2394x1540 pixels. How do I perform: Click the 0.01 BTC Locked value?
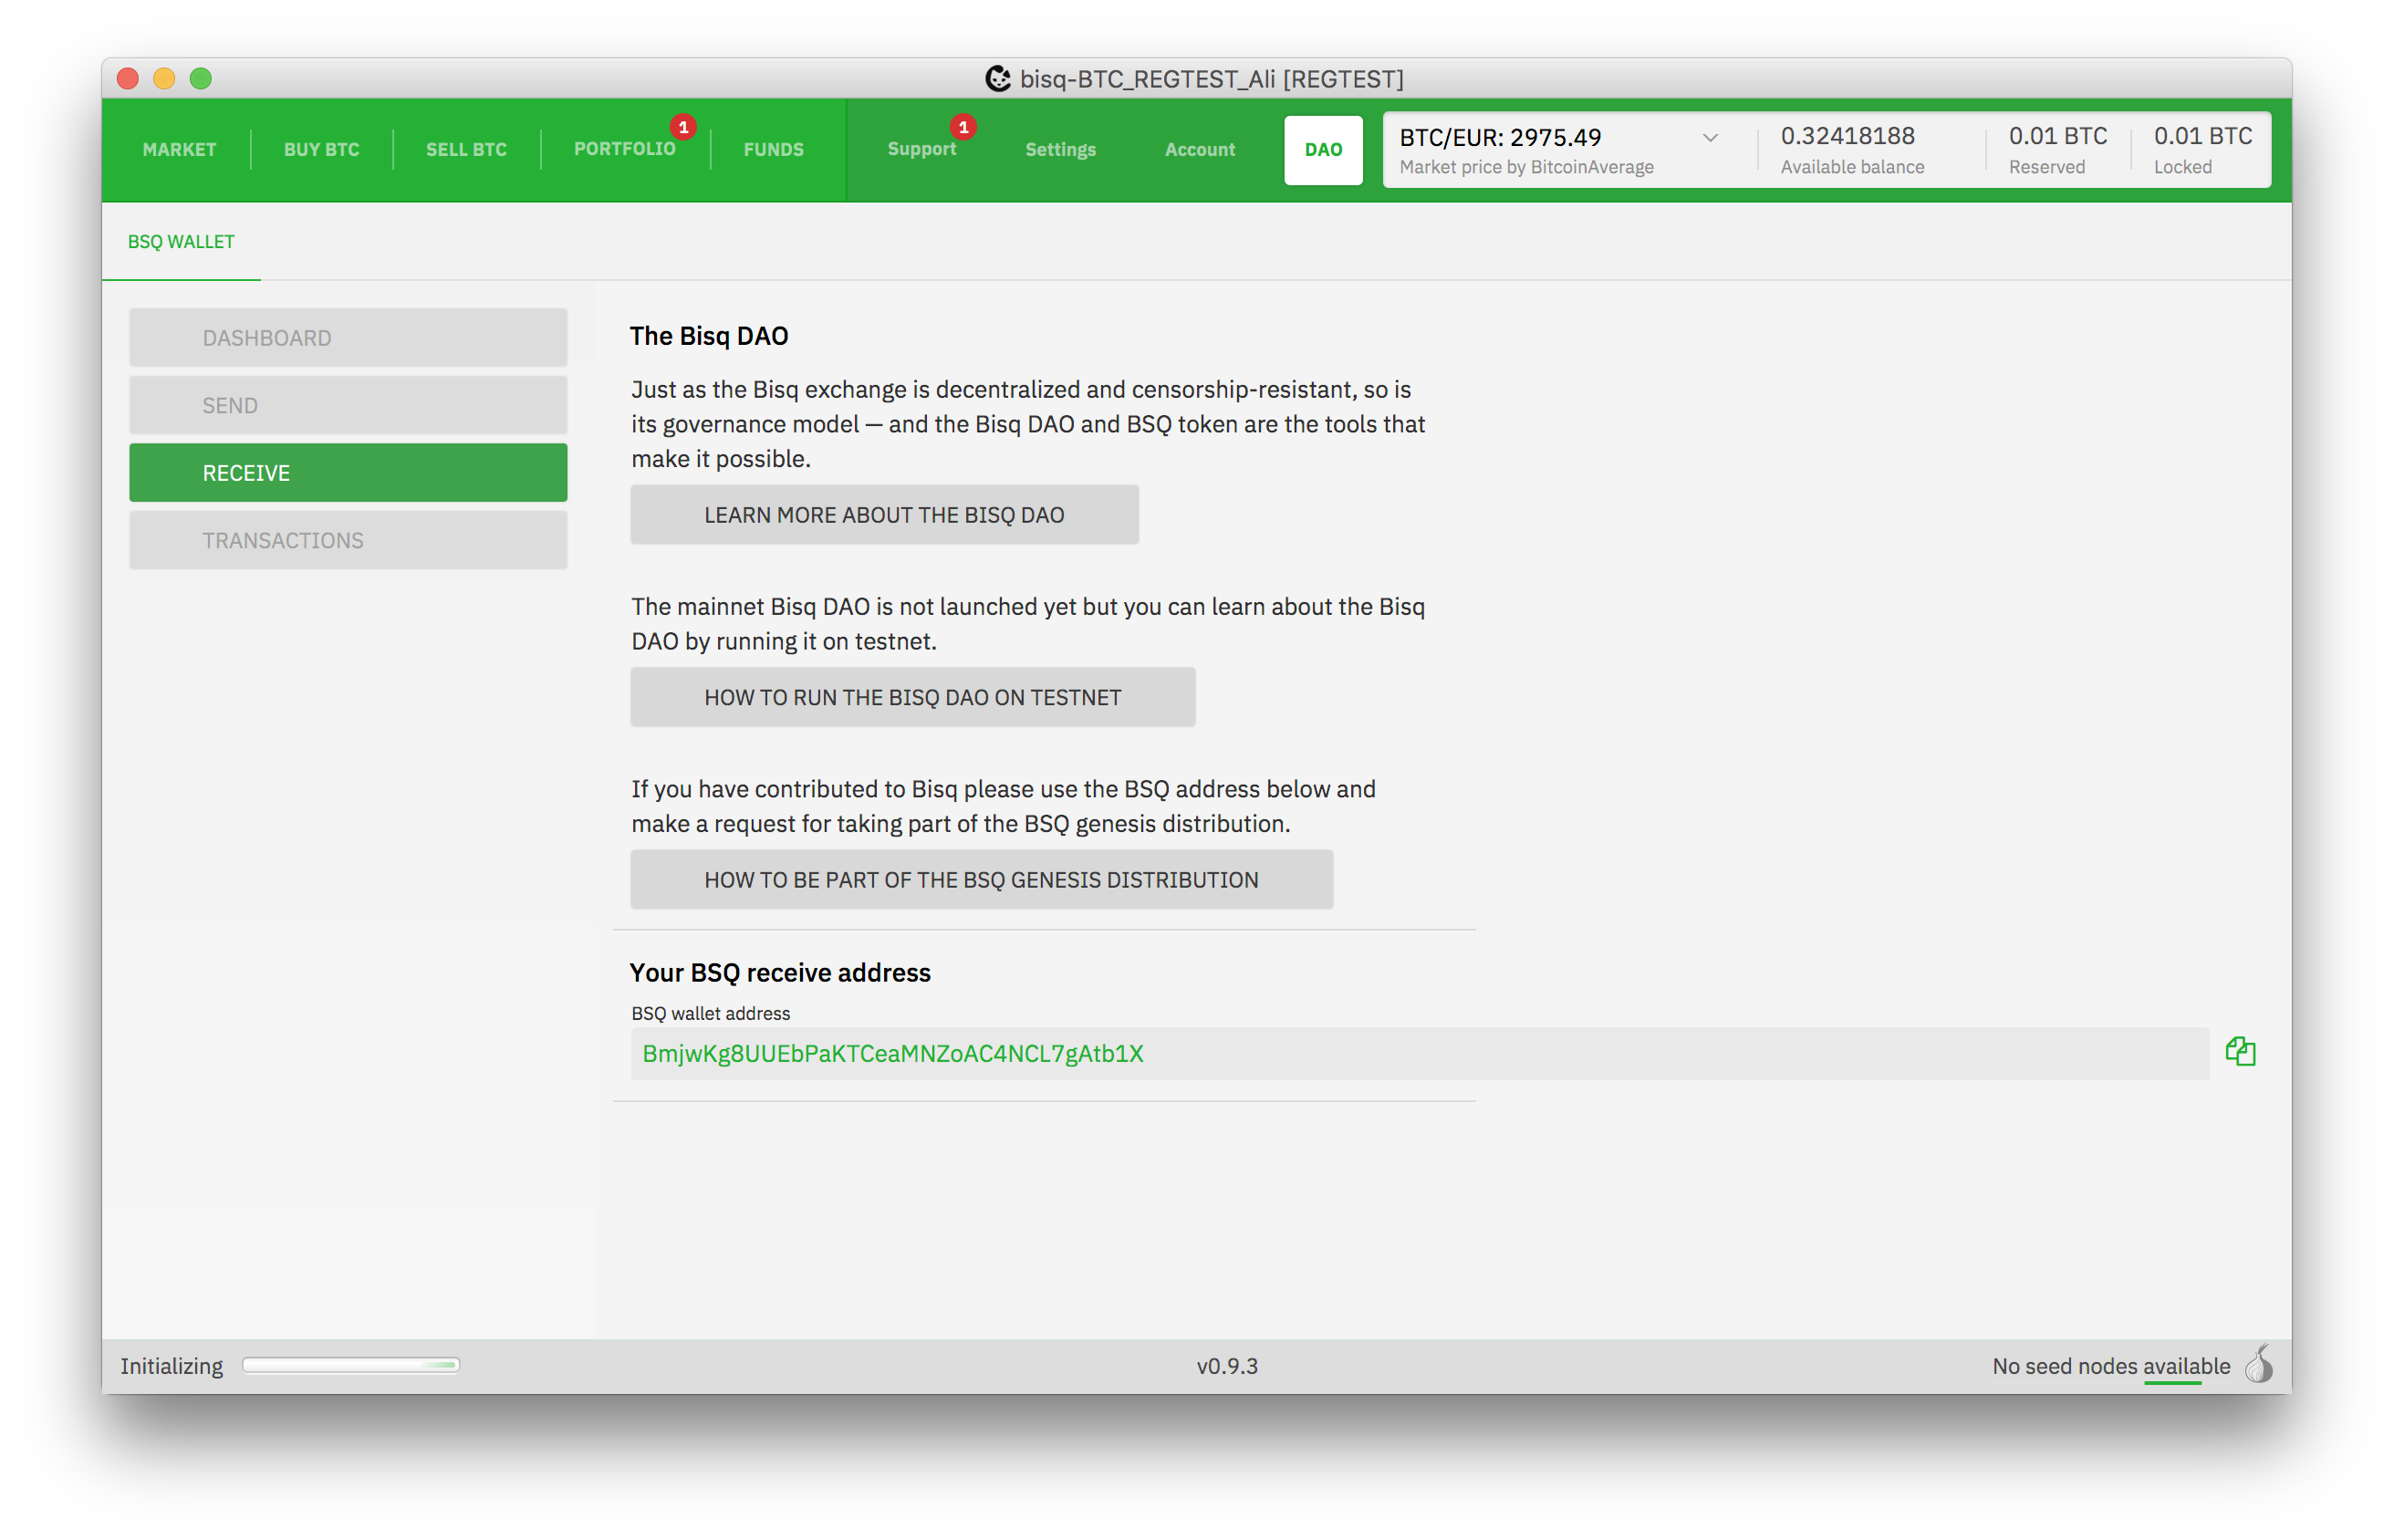pyautogui.click(x=2202, y=136)
